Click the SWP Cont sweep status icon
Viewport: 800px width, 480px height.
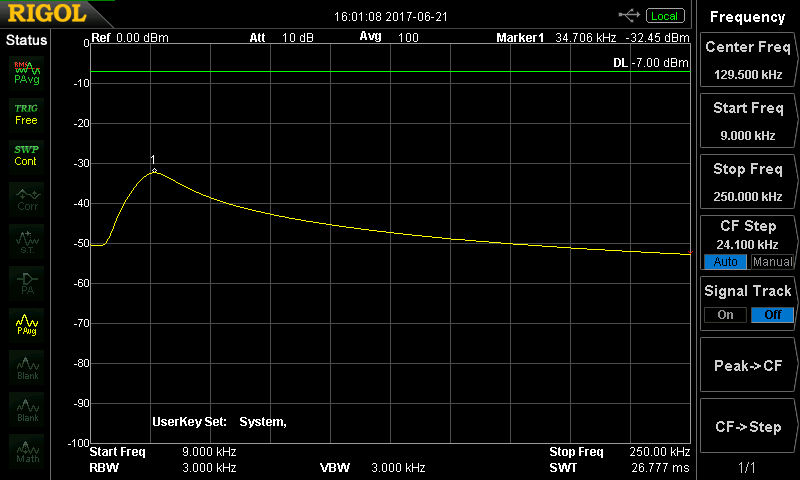pos(27,156)
